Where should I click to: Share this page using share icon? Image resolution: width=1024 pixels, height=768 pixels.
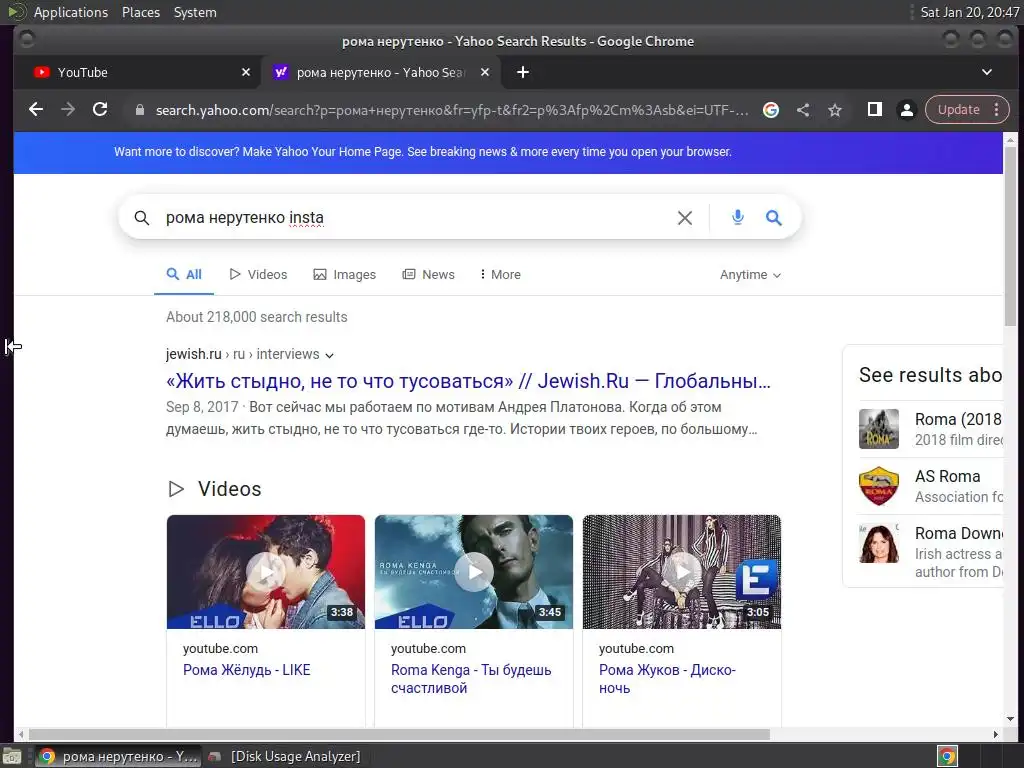(x=803, y=110)
